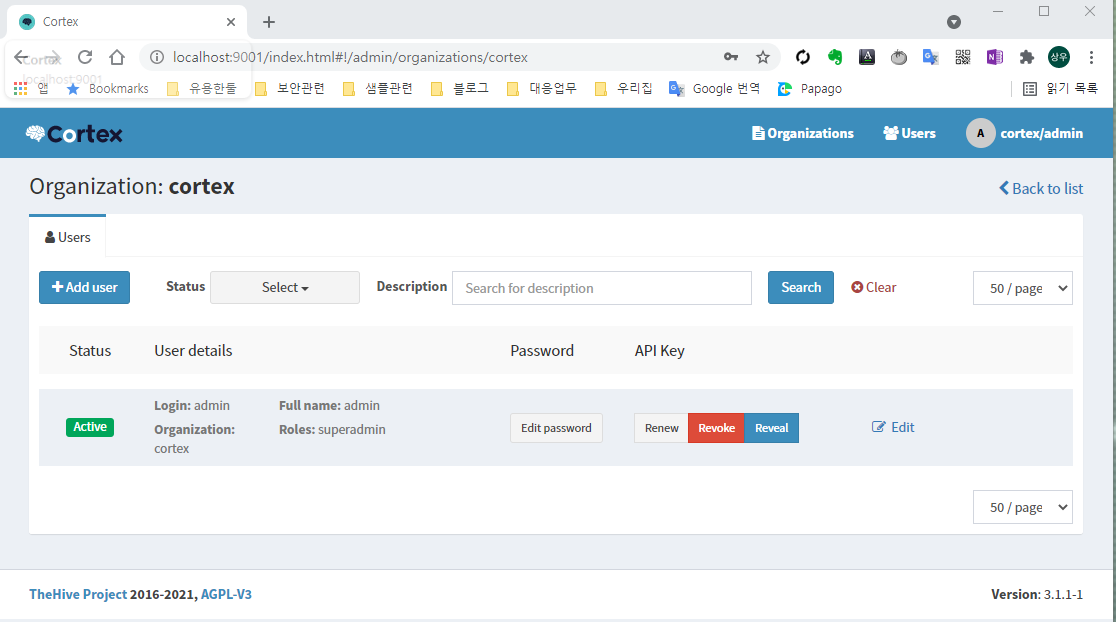Open the saved password key icon
1116x622 pixels.
point(731,57)
